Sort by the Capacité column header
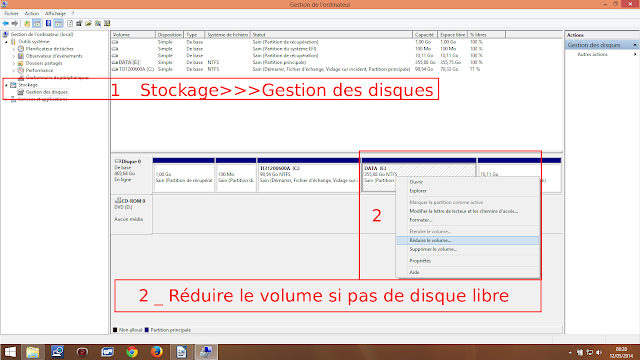The image size is (640, 360). click(x=425, y=35)
